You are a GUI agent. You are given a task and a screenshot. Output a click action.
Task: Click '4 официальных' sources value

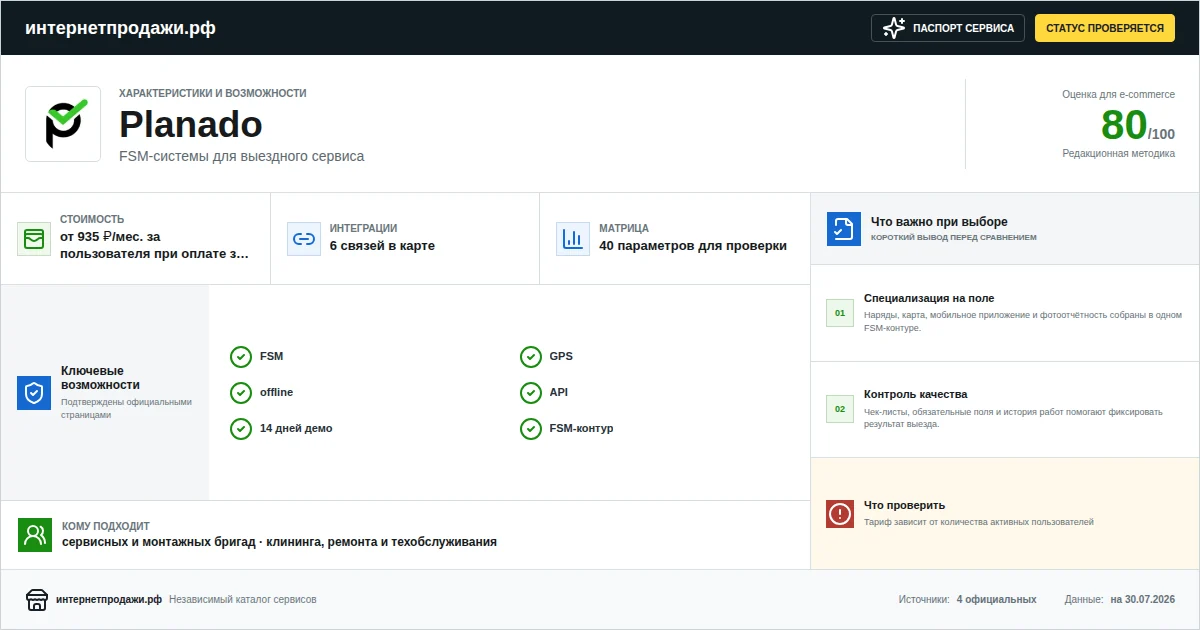coord(996,600)
